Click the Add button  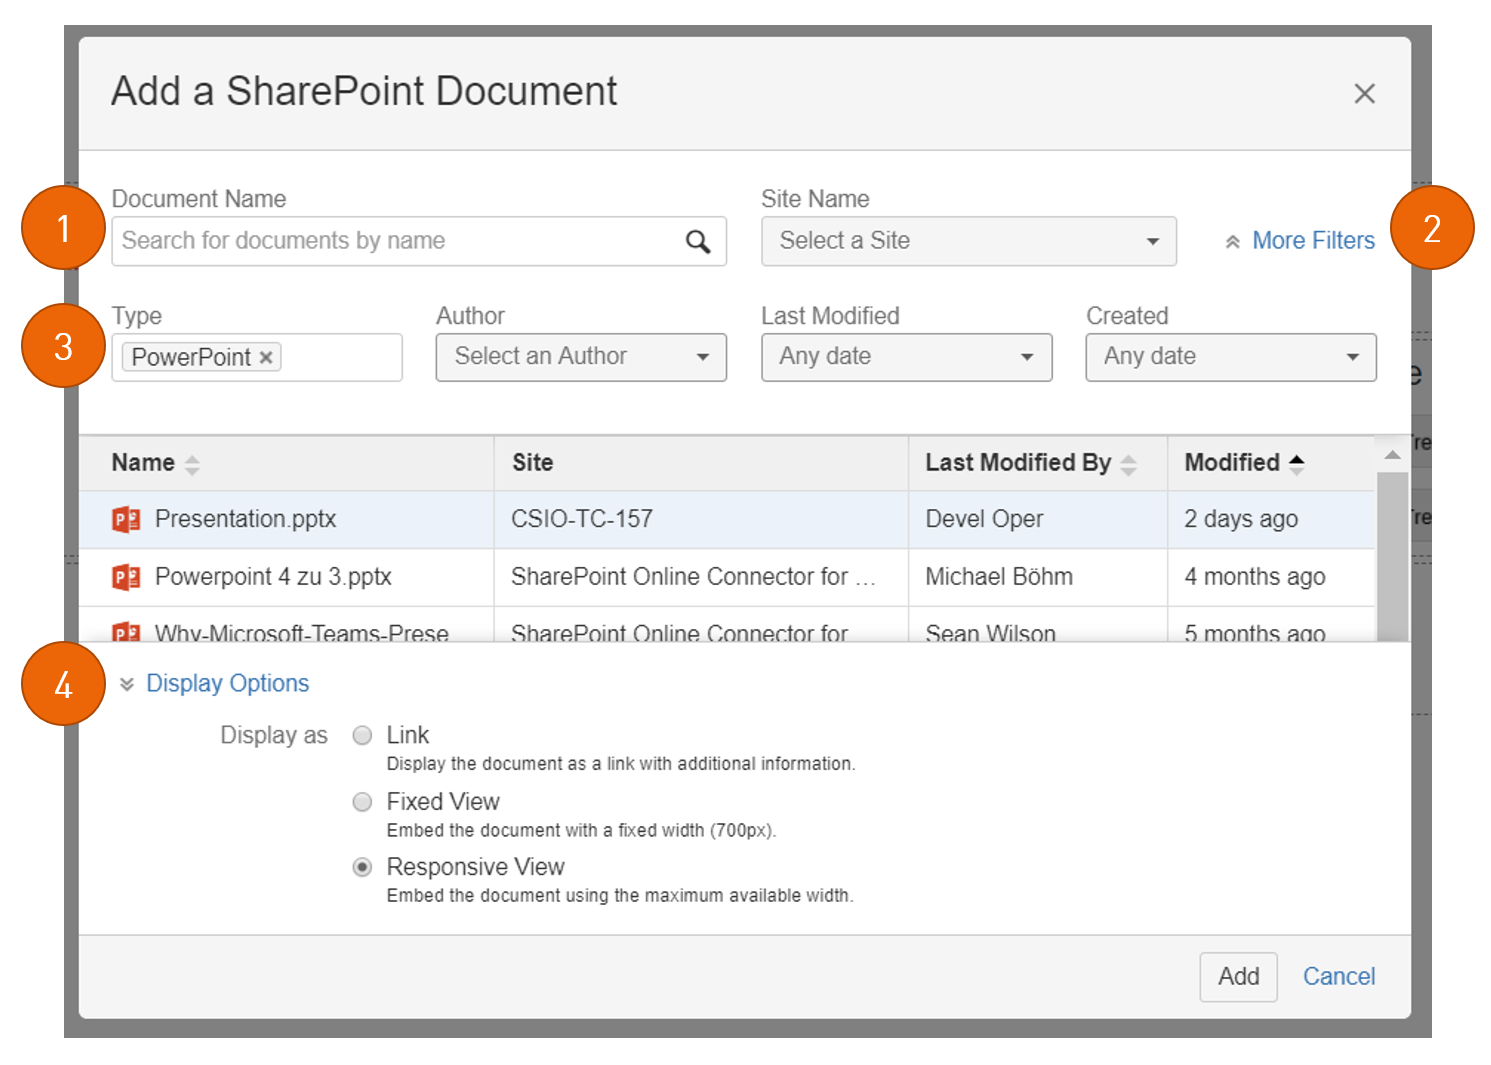pyautogui.click(x=1238, y=976)
